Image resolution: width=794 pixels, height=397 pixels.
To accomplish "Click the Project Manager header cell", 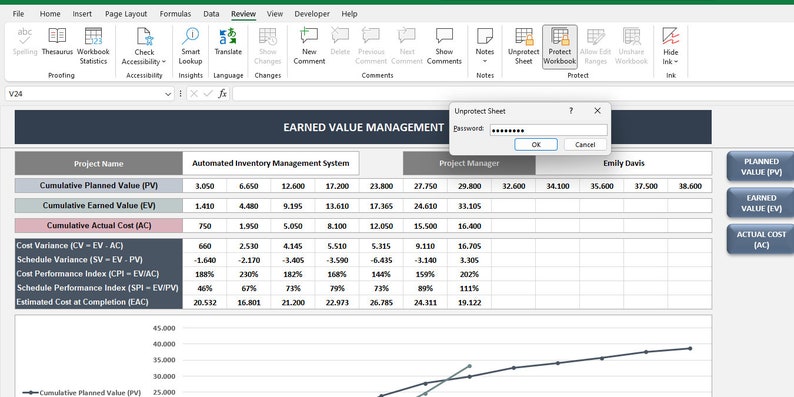I will tap(469, 164).
